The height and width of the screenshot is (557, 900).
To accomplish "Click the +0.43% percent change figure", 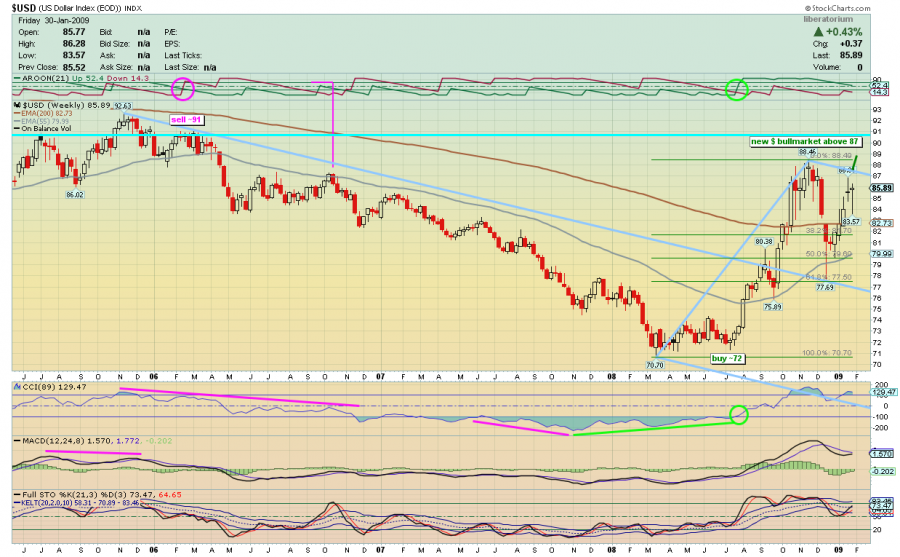I will pos(844,32).
